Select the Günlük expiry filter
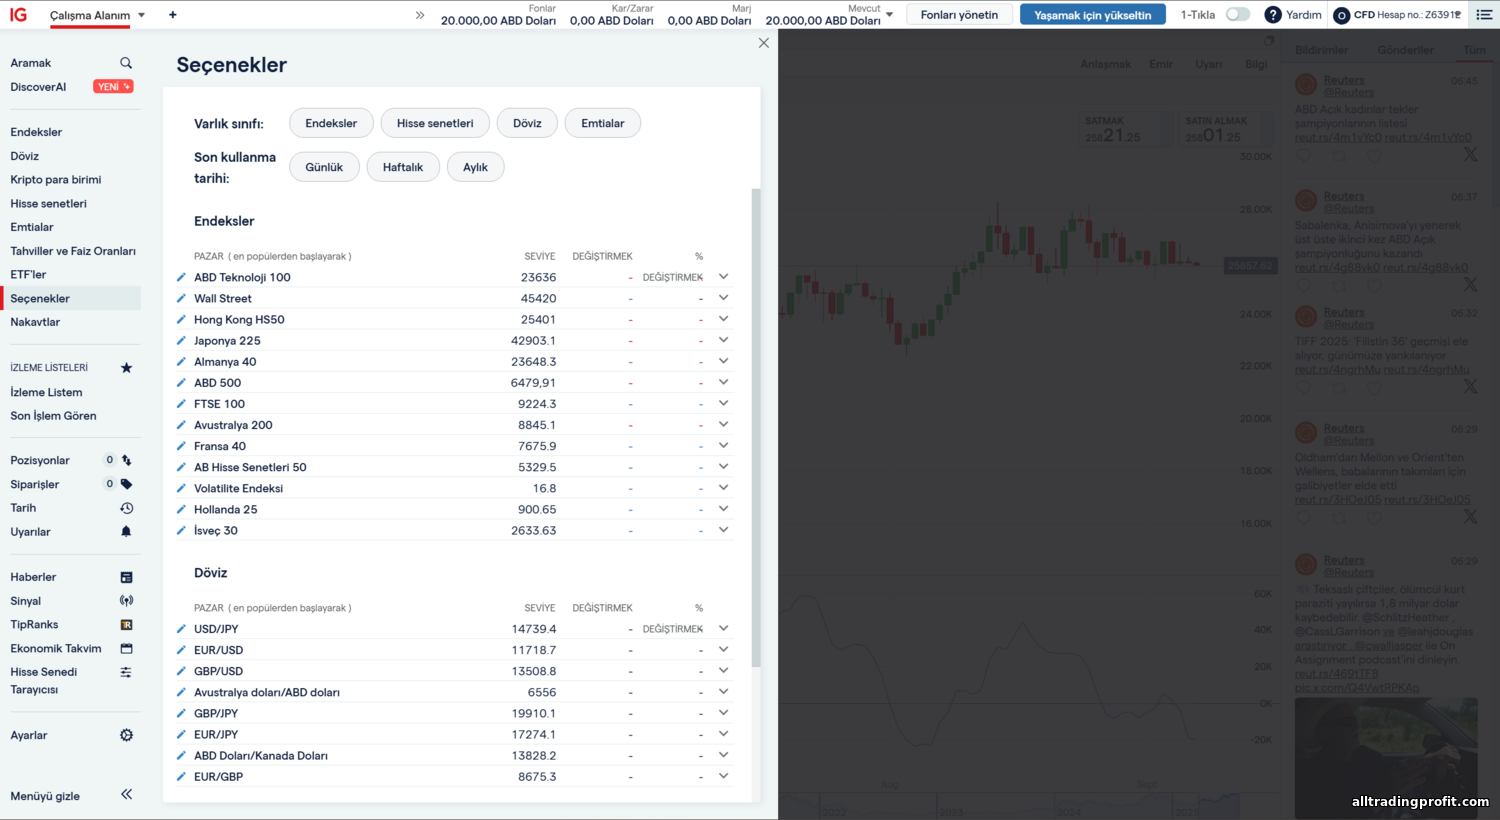This screenshot has height=820, width=1500. coord(324,167)
